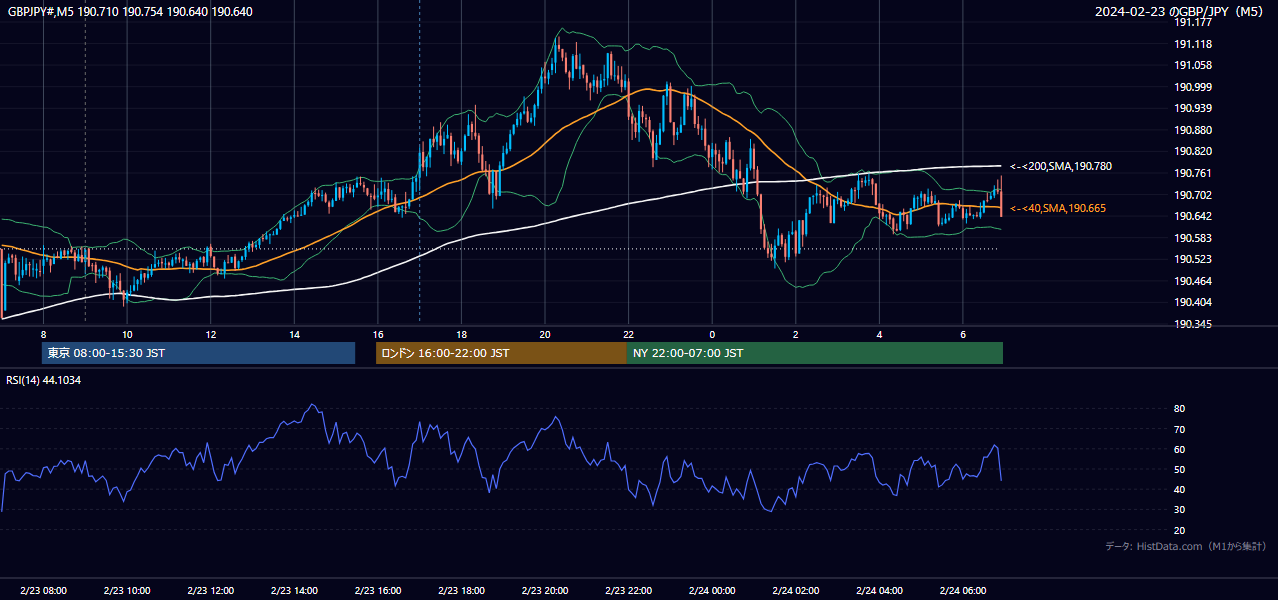Click price axis value 190.880

coord(1192,130)
